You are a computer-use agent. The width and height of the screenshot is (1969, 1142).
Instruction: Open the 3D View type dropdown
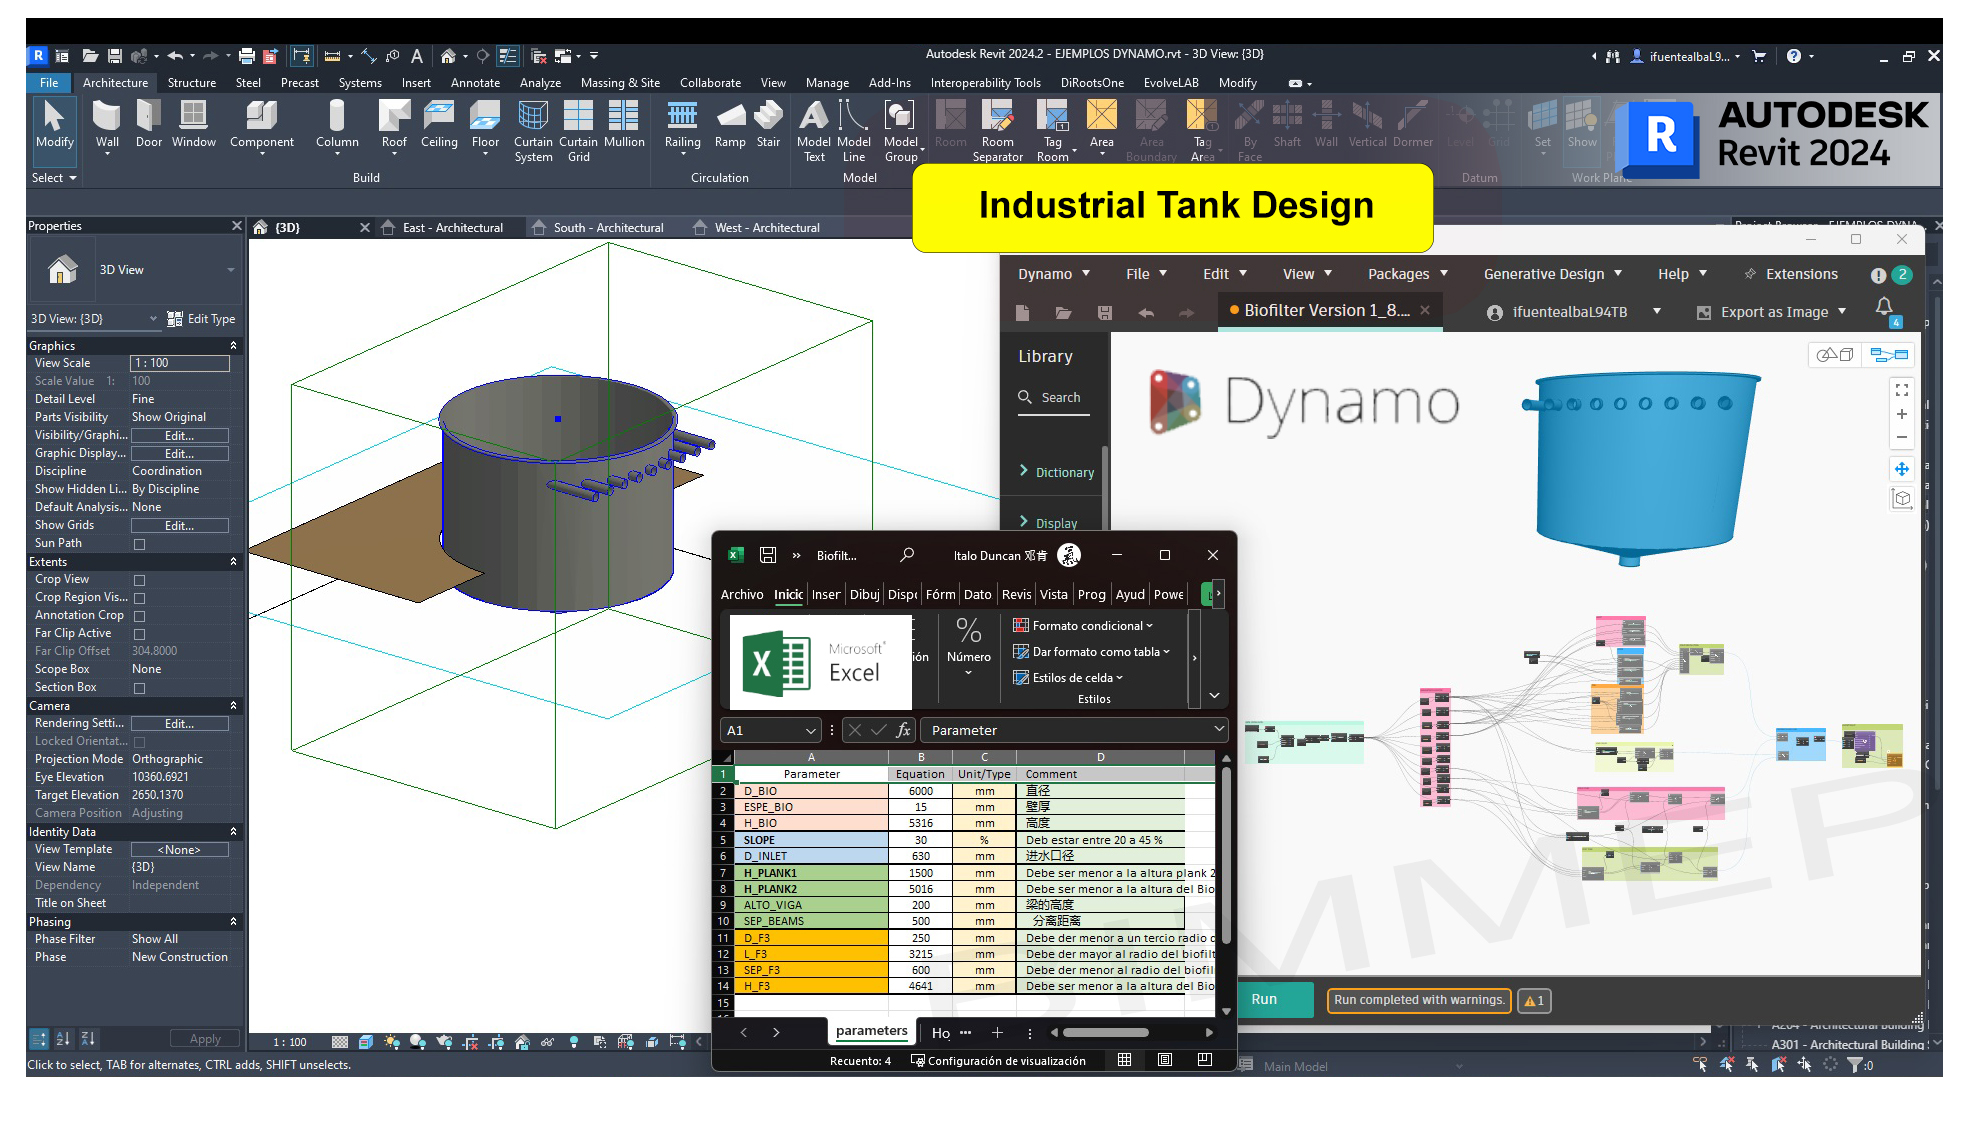[231, 270]
